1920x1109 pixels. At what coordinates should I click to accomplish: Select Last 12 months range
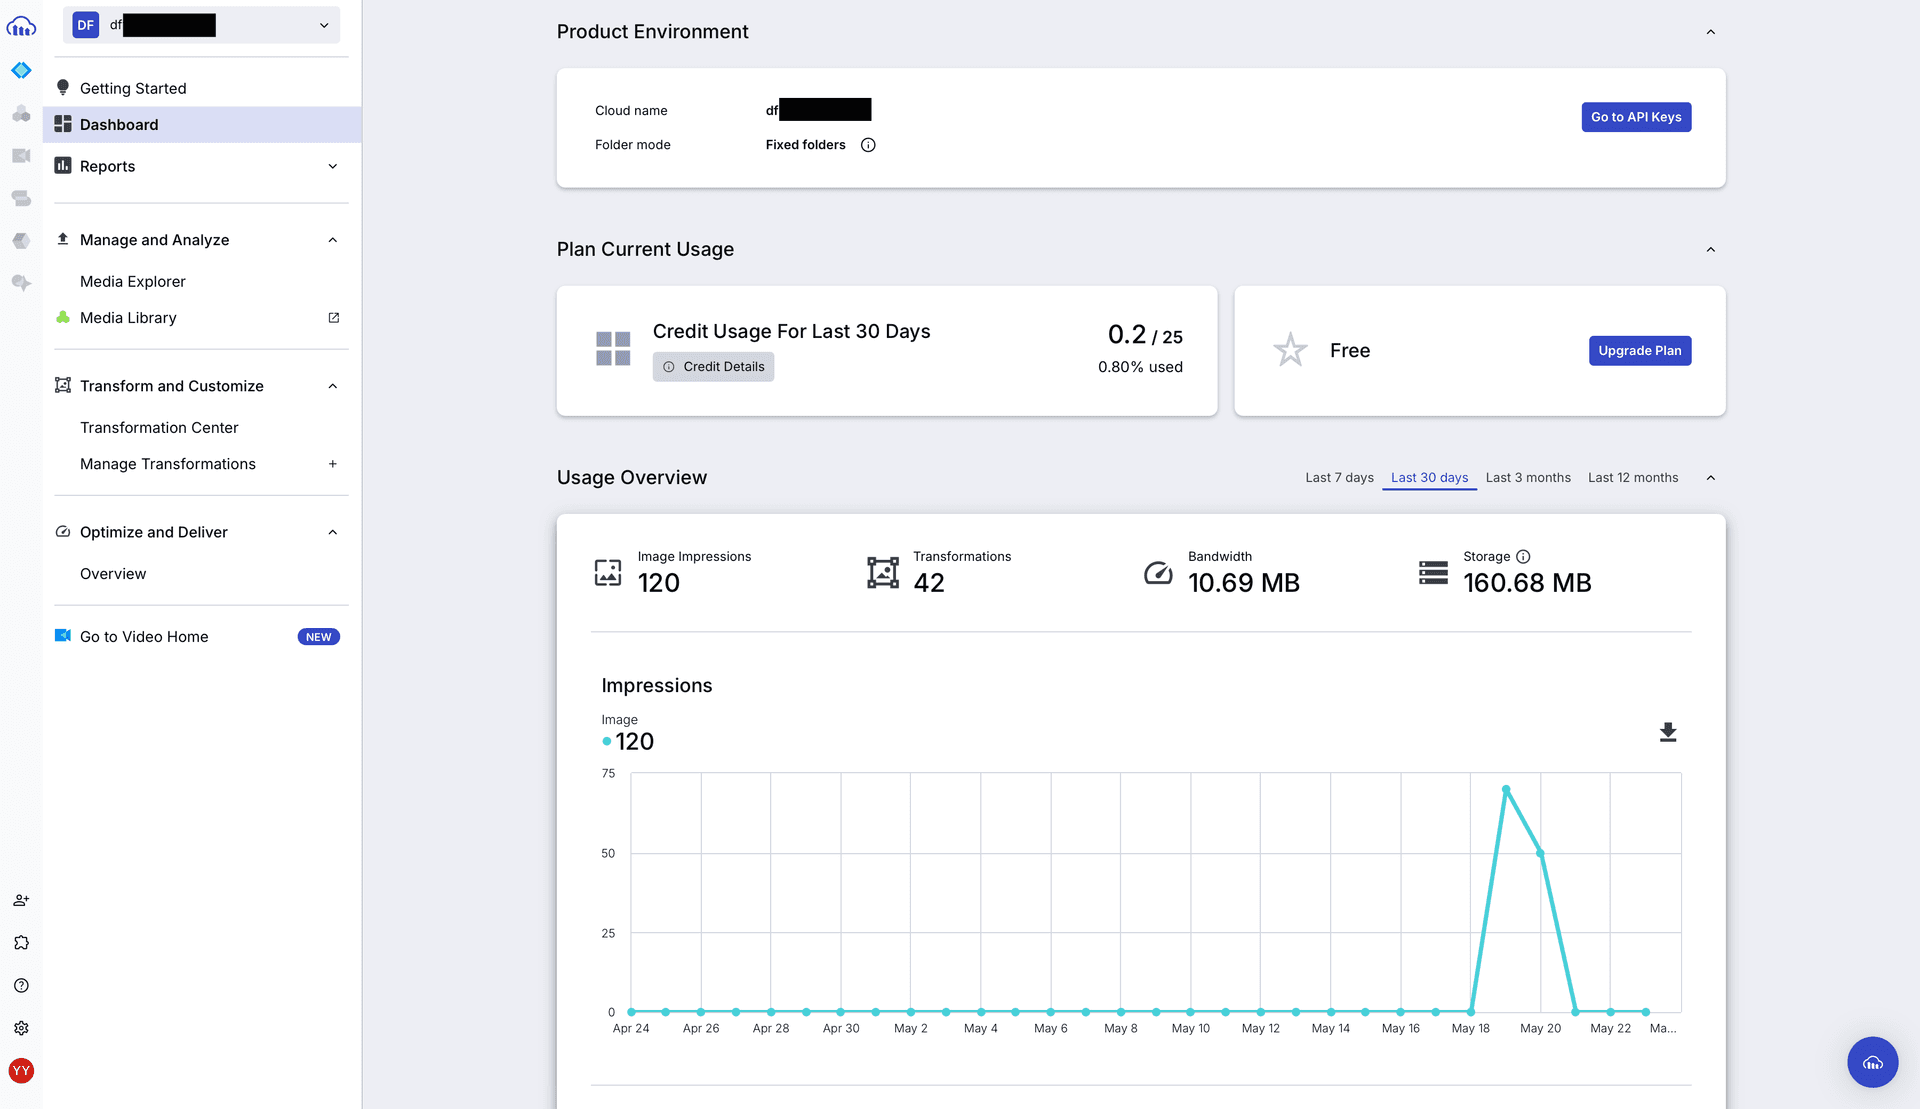[x=1633, y=477]
